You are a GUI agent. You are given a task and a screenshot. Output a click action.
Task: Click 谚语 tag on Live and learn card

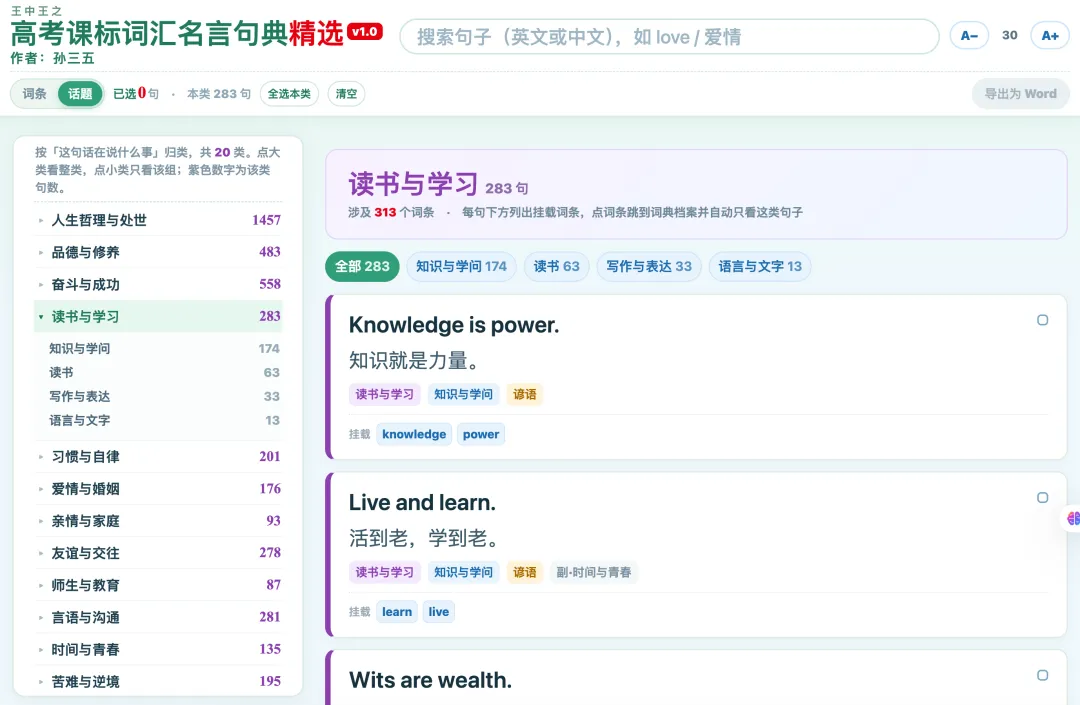pyautogui.click(x=525, y=572)
